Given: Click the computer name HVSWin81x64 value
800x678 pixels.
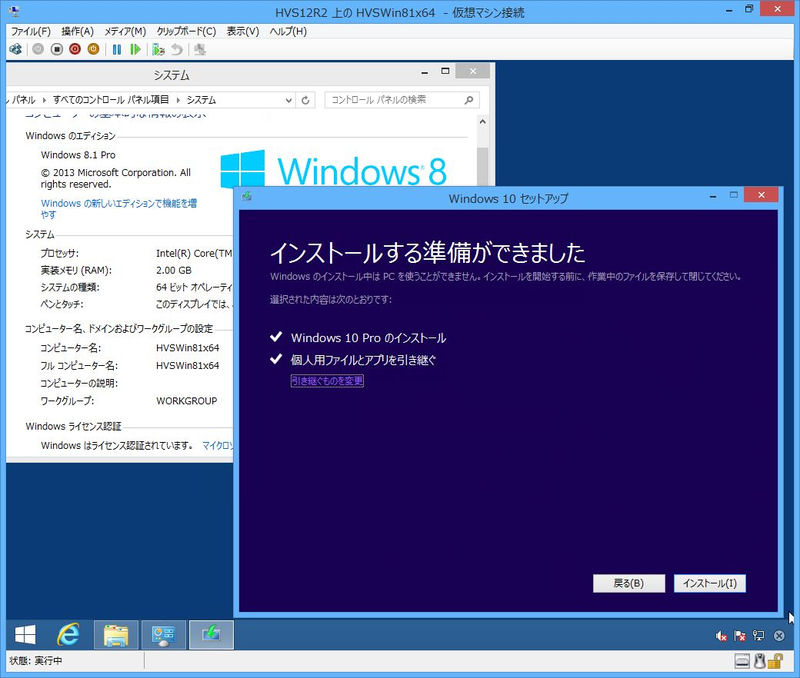Looking at the screenshot, I should pos(187,348).
